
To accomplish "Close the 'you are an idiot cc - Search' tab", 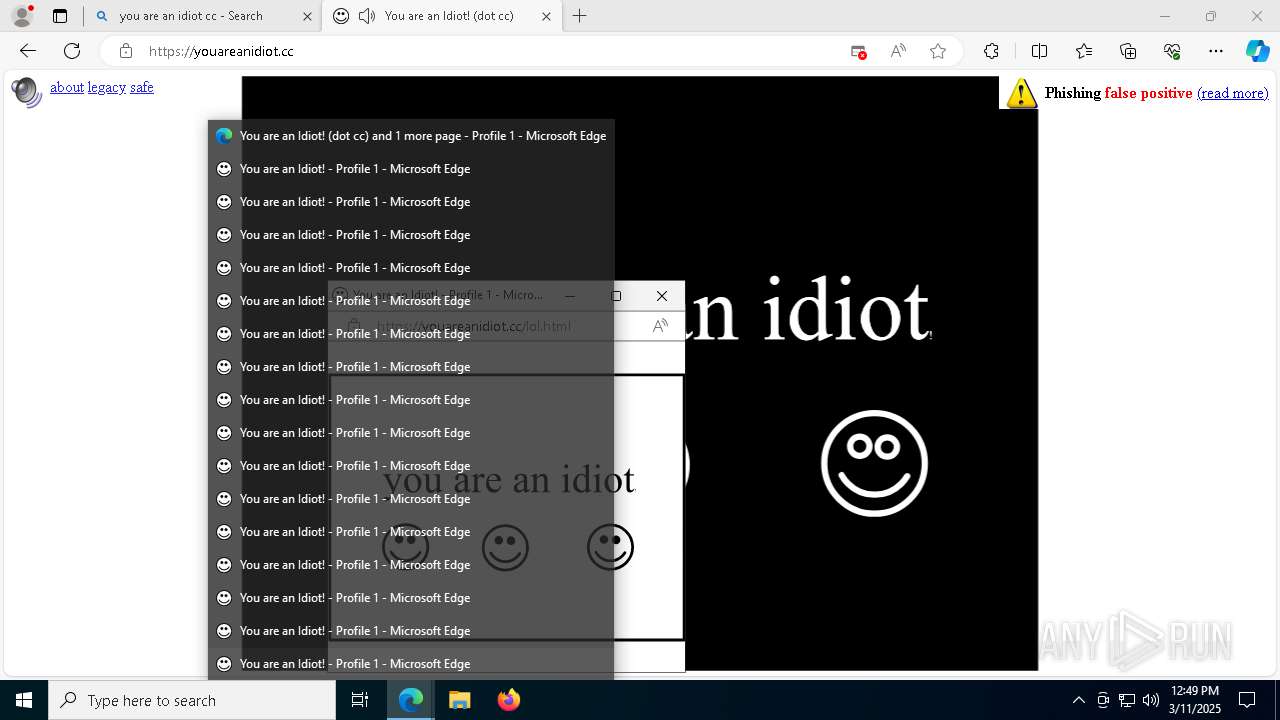I will point(306,16).
